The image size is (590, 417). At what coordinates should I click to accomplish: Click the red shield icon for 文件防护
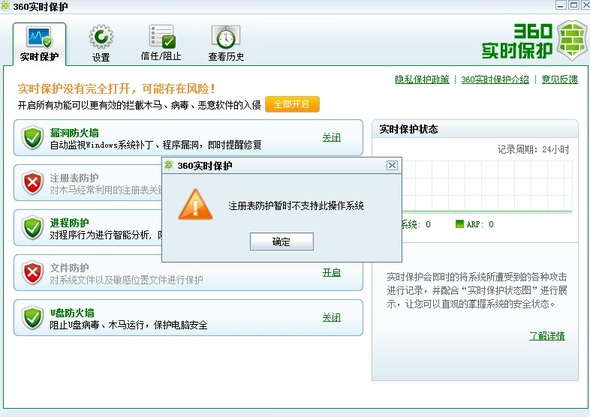33,272
